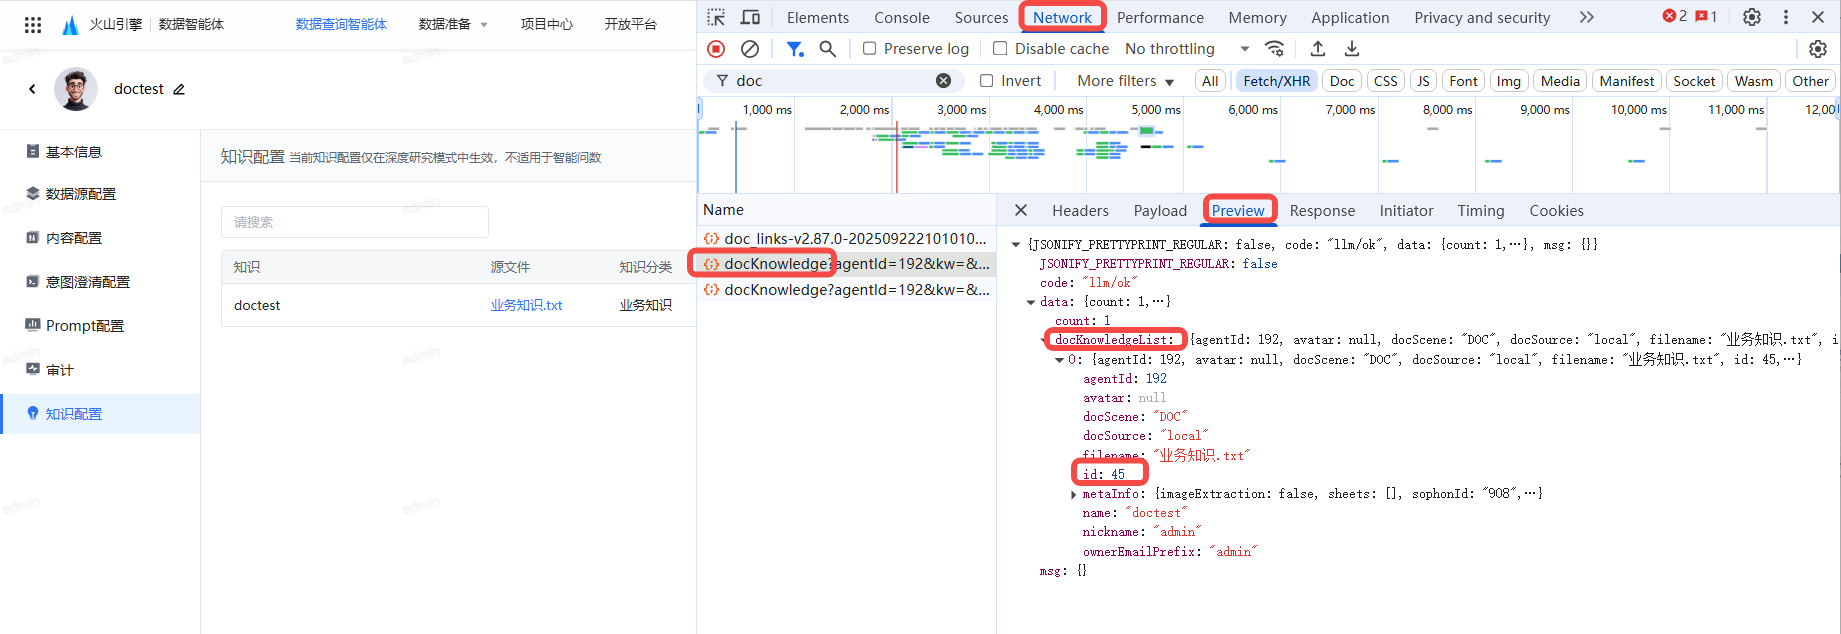Image resolution: width=1841 pixels, height=634 pixels.
Task: Open the apps grid menu icon
Action: pyautogui.click(x=33, y=25)
